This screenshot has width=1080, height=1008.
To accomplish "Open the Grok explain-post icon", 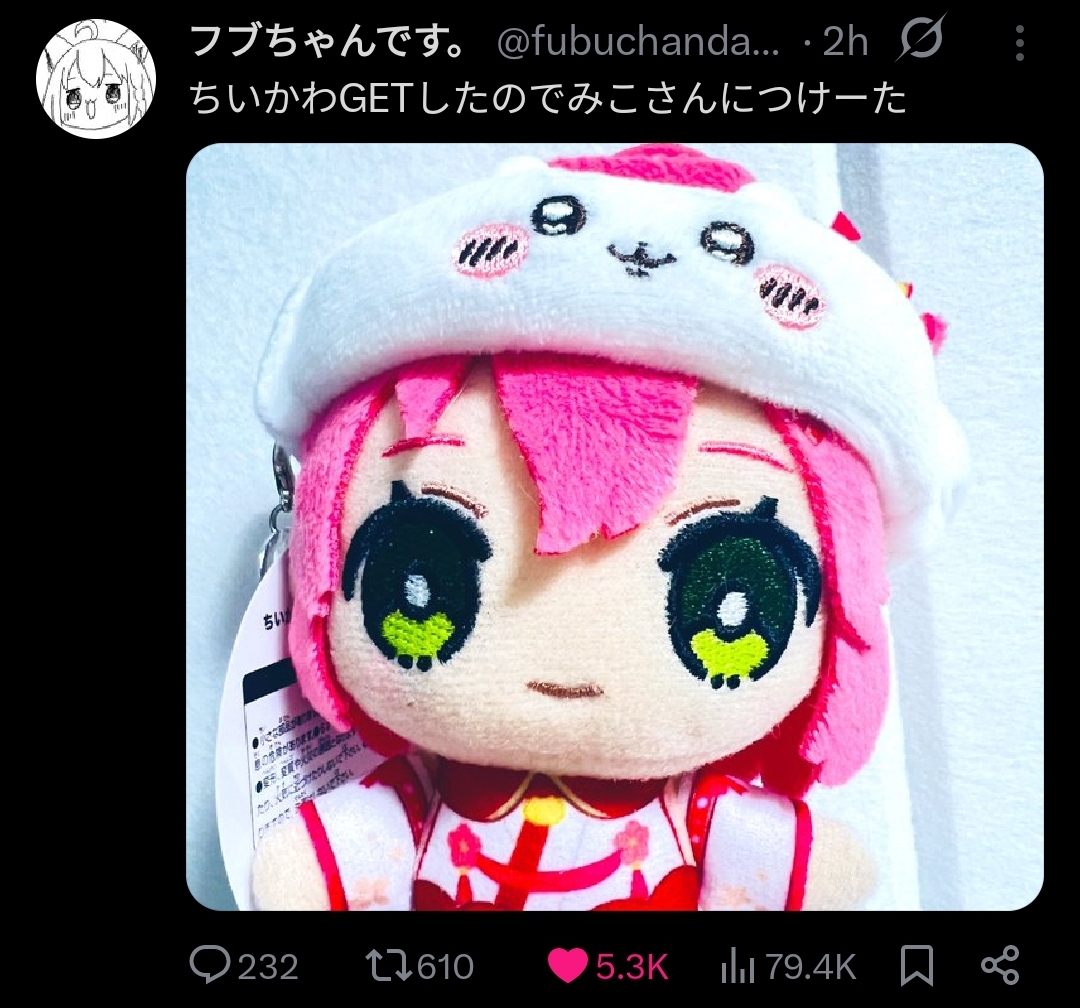I will pyautogui.click(x=920, y=41).
